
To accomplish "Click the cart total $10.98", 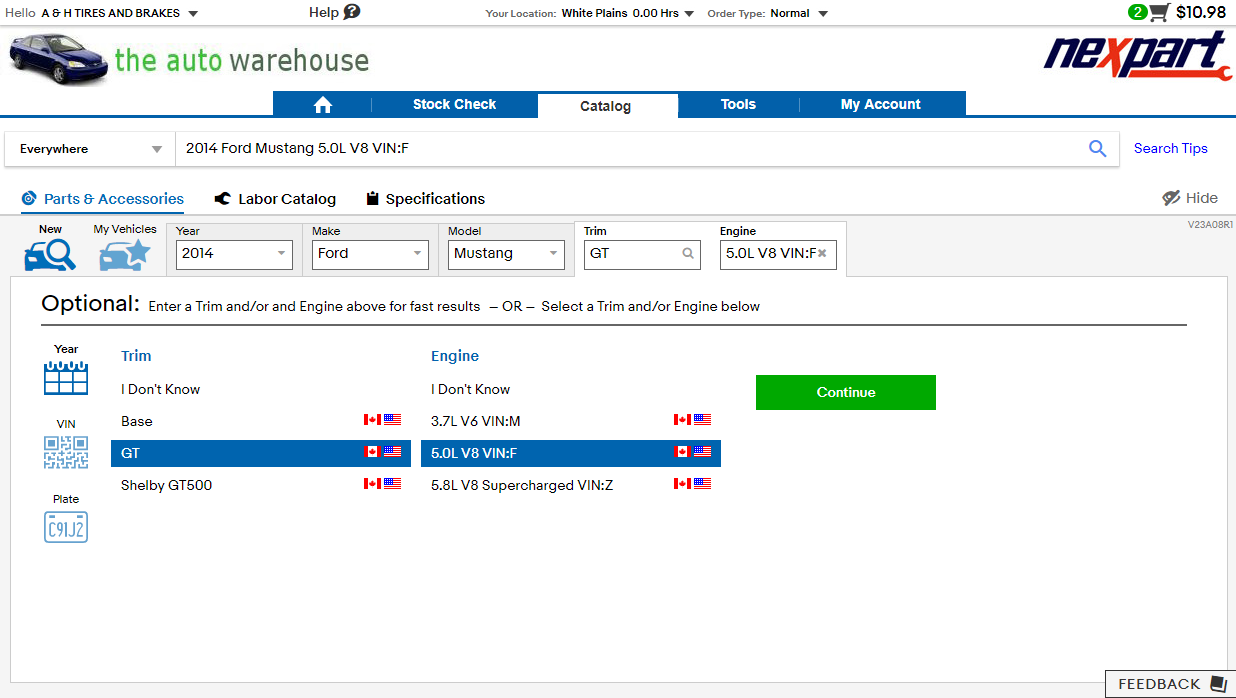I will coord(1201,12).
